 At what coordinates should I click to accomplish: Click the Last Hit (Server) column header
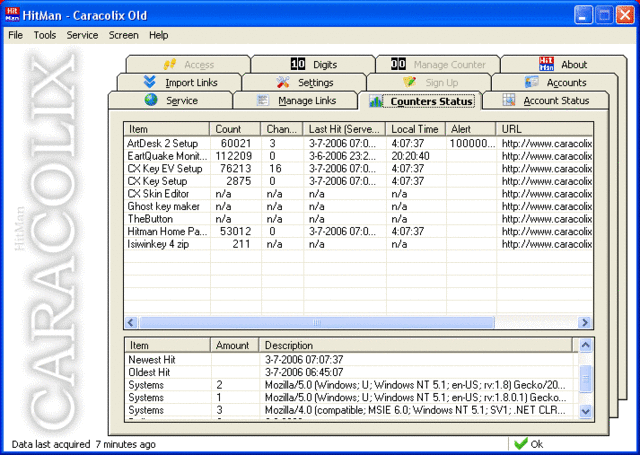pyautogui.click(x=344, y=129)
